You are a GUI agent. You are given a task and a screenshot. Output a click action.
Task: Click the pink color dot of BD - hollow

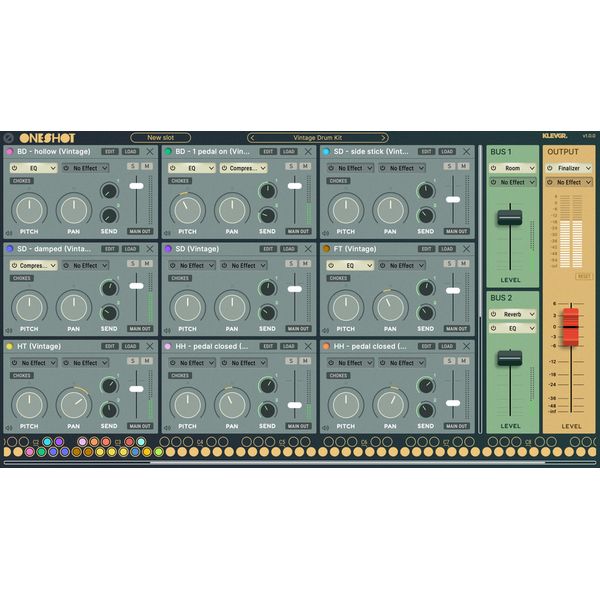[10, 152]
